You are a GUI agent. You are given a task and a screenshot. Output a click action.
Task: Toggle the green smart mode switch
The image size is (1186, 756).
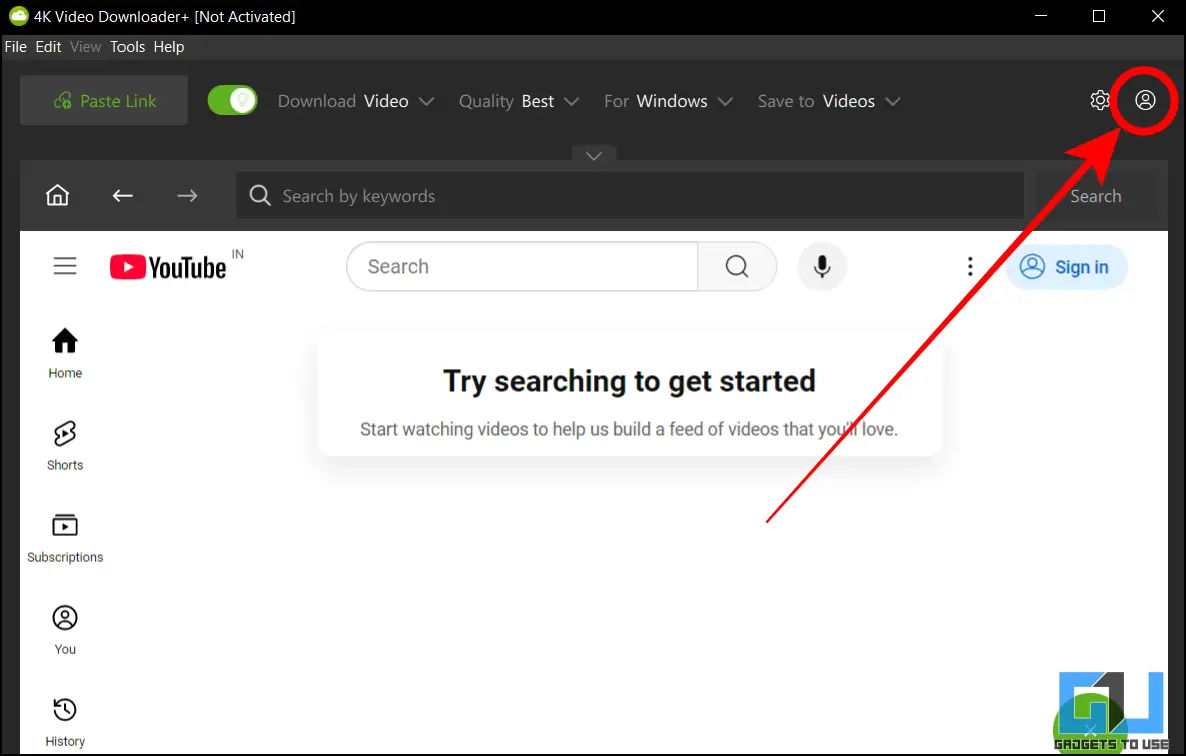click(232, 100)
